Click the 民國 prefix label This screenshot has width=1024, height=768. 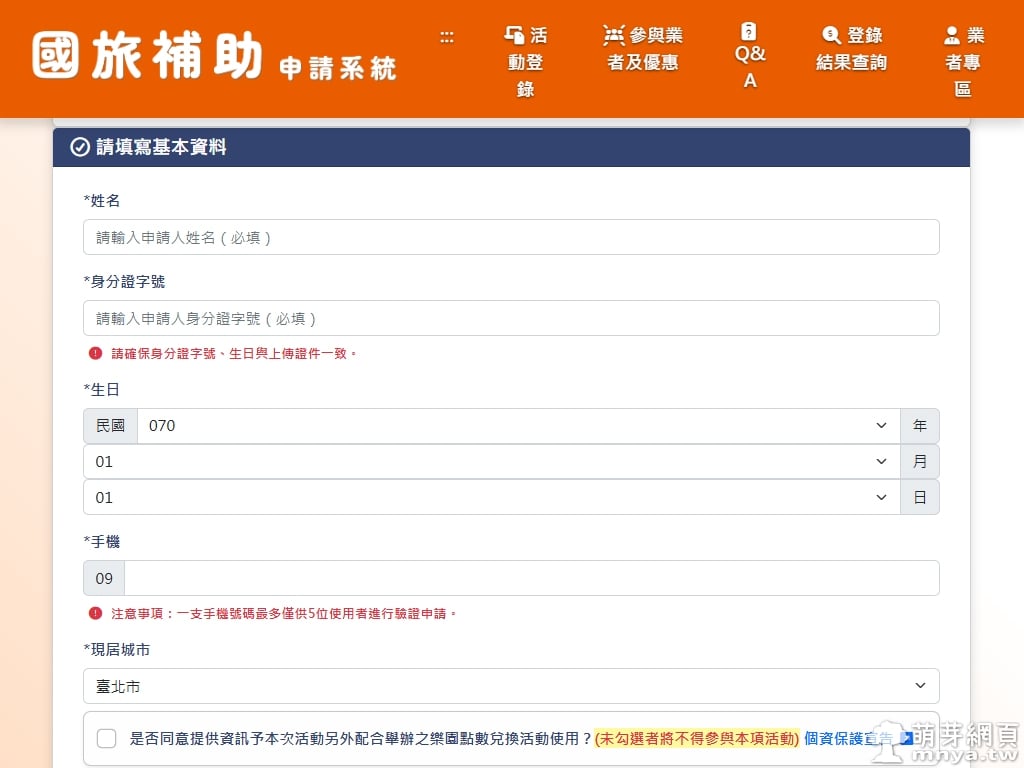pos(110,426)
